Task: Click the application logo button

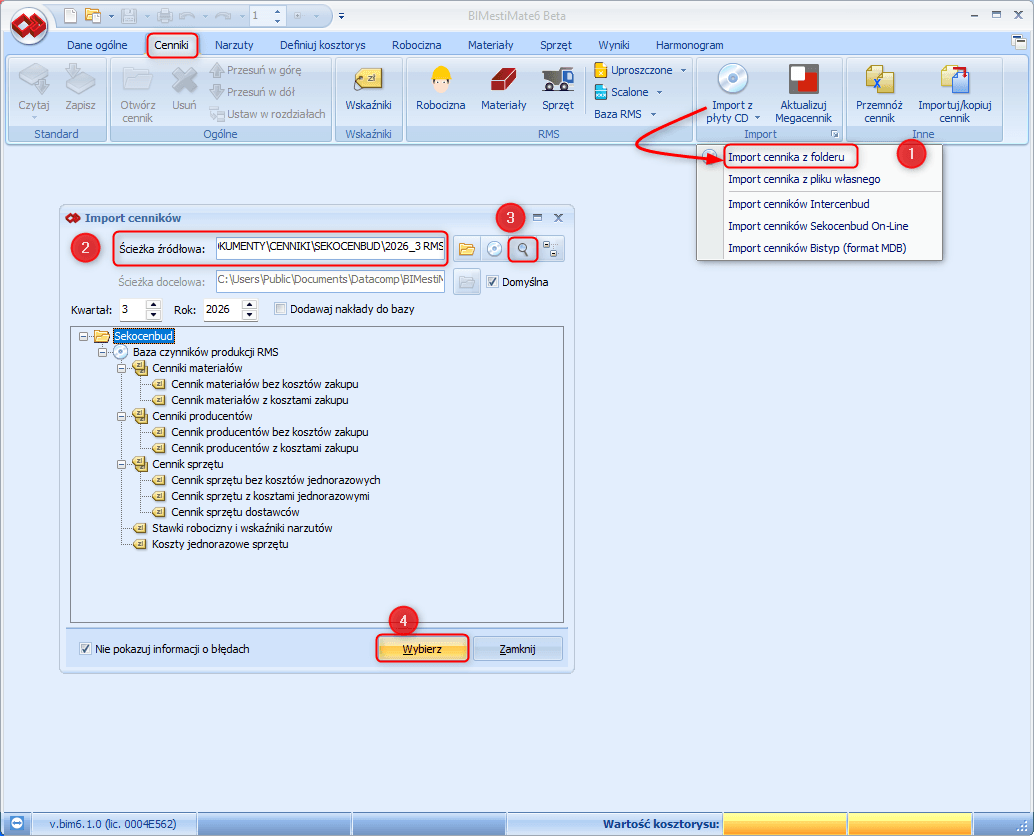Action: pyautogui.click(x=29, y=25)
